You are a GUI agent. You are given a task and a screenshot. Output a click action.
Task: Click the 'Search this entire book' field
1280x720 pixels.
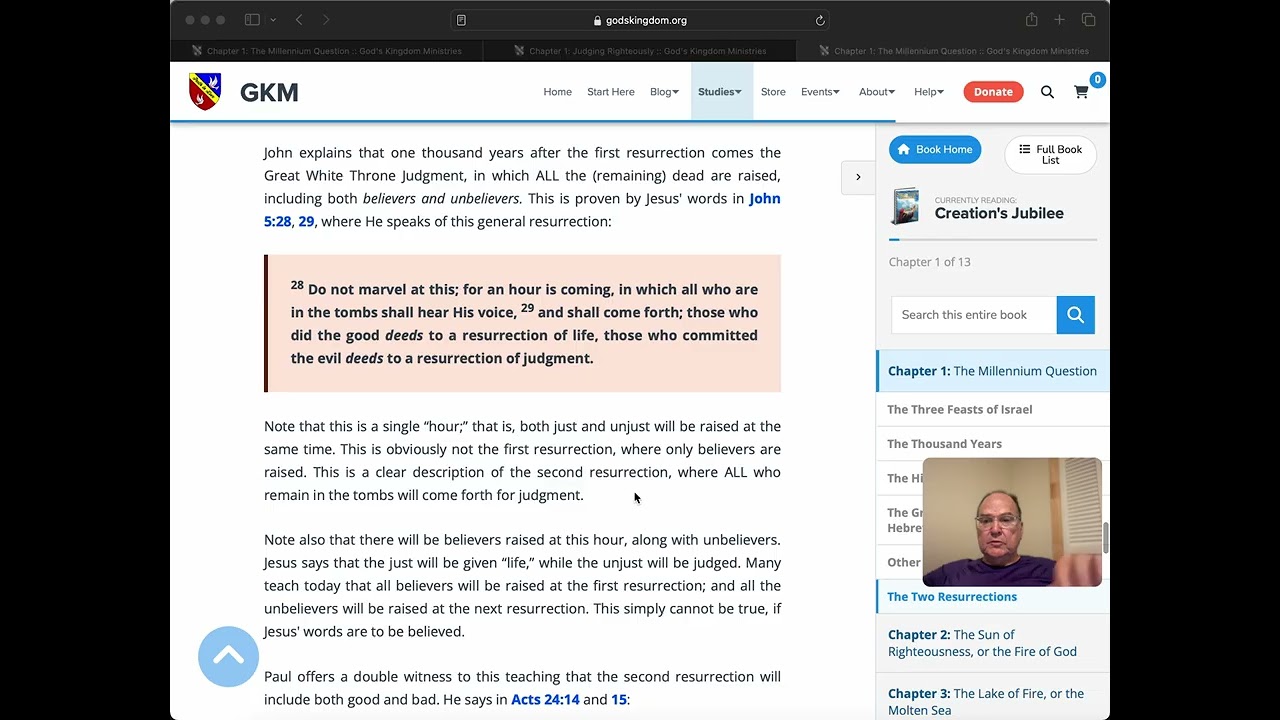click(974, 315)
